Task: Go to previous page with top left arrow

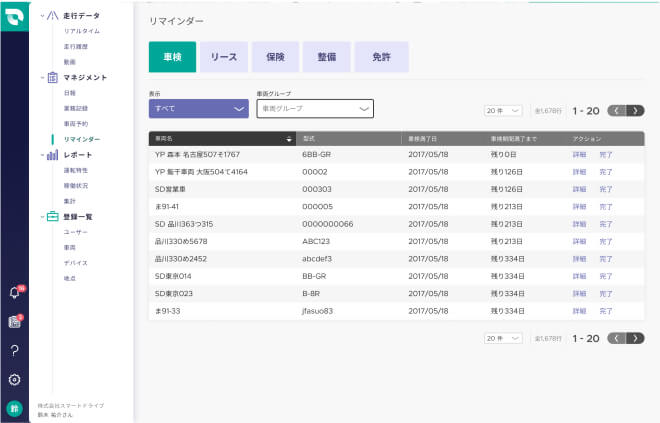Action: (617, 110)
